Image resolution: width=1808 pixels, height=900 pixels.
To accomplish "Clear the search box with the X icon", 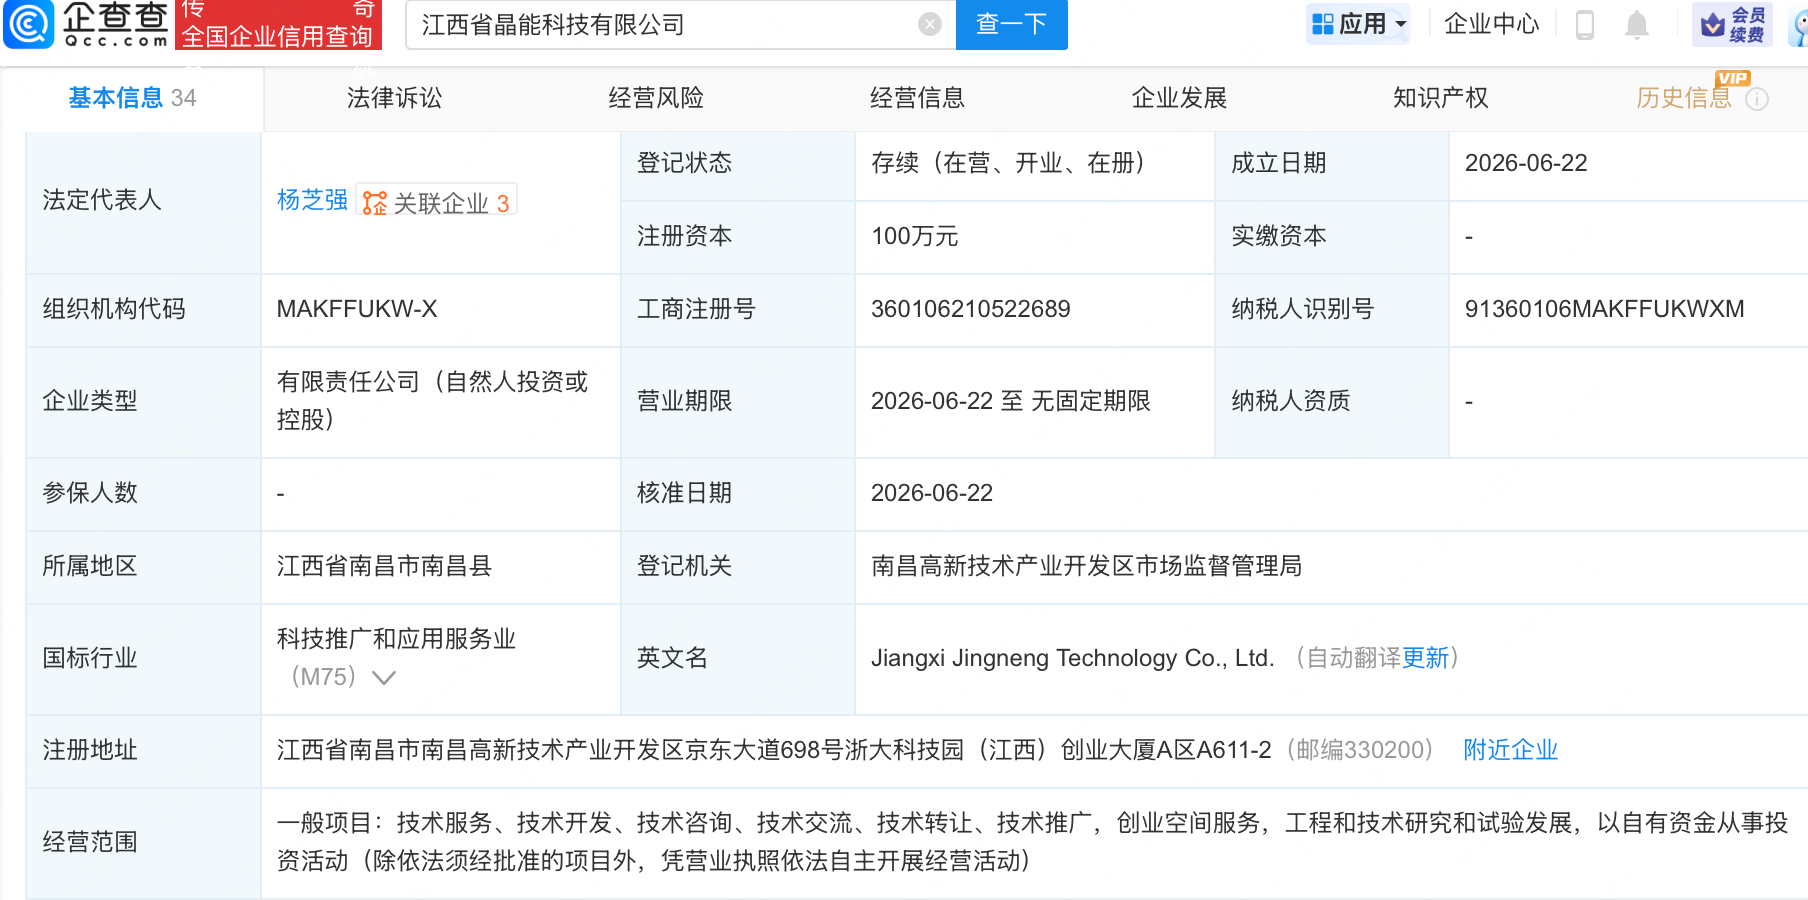I will click(930, 24).
